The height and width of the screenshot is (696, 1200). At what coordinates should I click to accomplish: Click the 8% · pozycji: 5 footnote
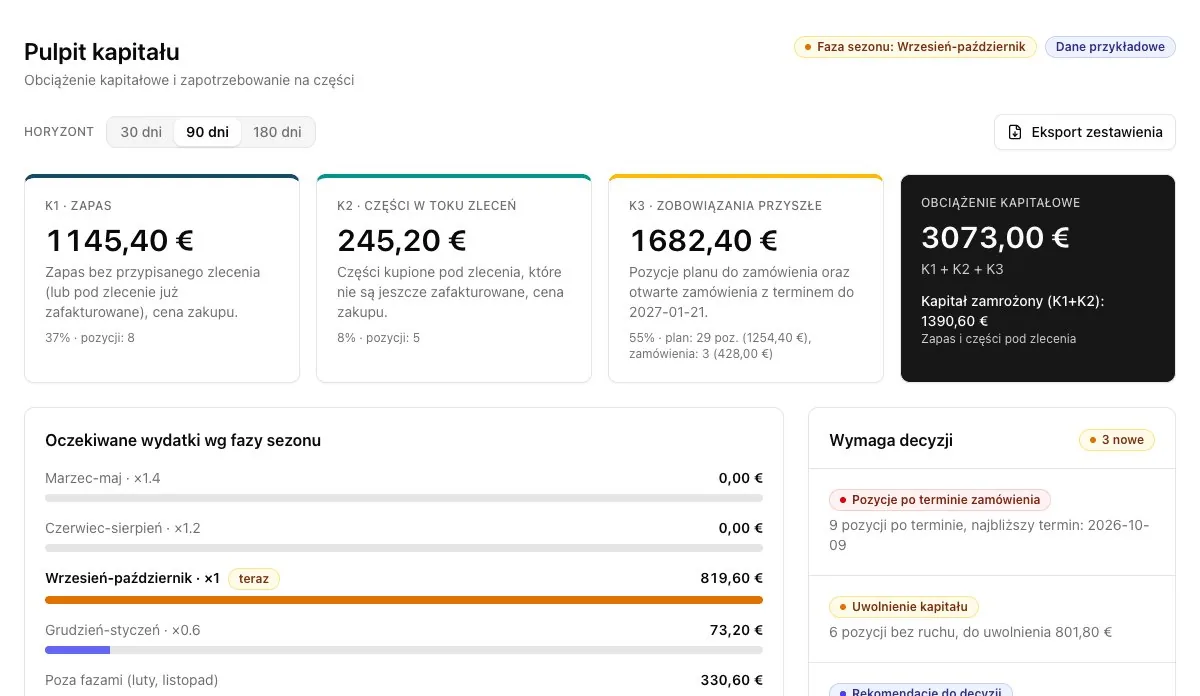379,338
